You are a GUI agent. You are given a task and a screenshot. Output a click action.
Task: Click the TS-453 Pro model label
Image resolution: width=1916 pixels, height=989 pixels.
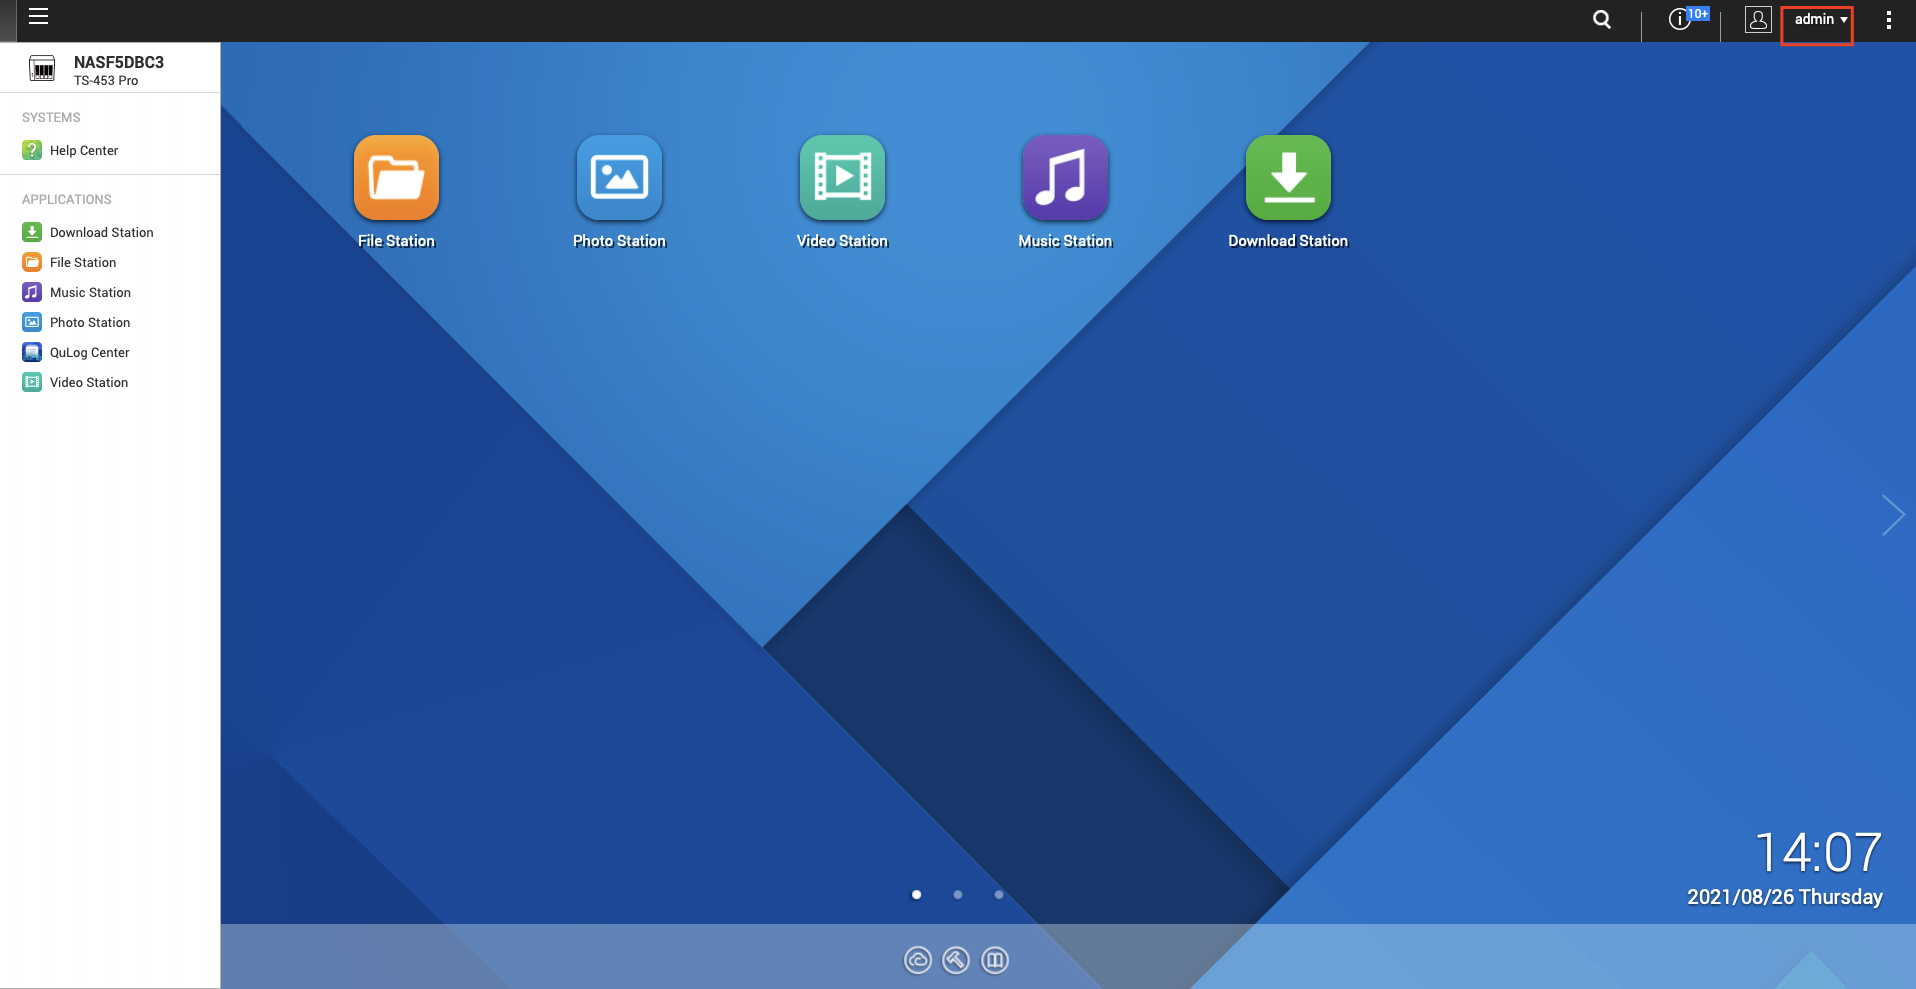coord(106,81)
